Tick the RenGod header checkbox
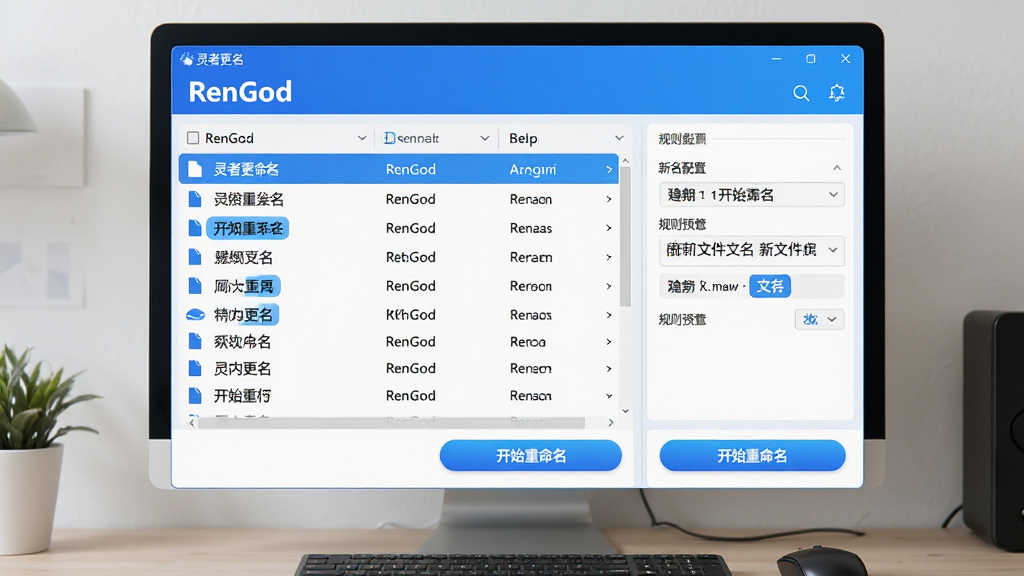Viewport: 1024px width, 576px height. 193,138
